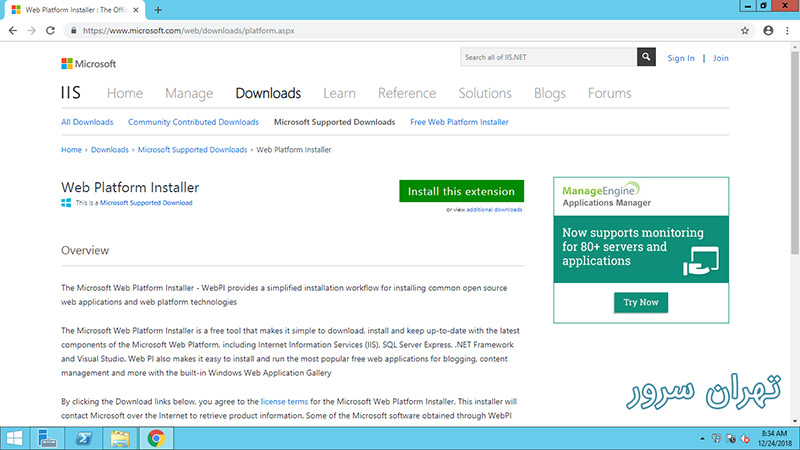Screen dimensions: 800x450
Task: Select Free Web Platform Installer tab
Action: 459,122
